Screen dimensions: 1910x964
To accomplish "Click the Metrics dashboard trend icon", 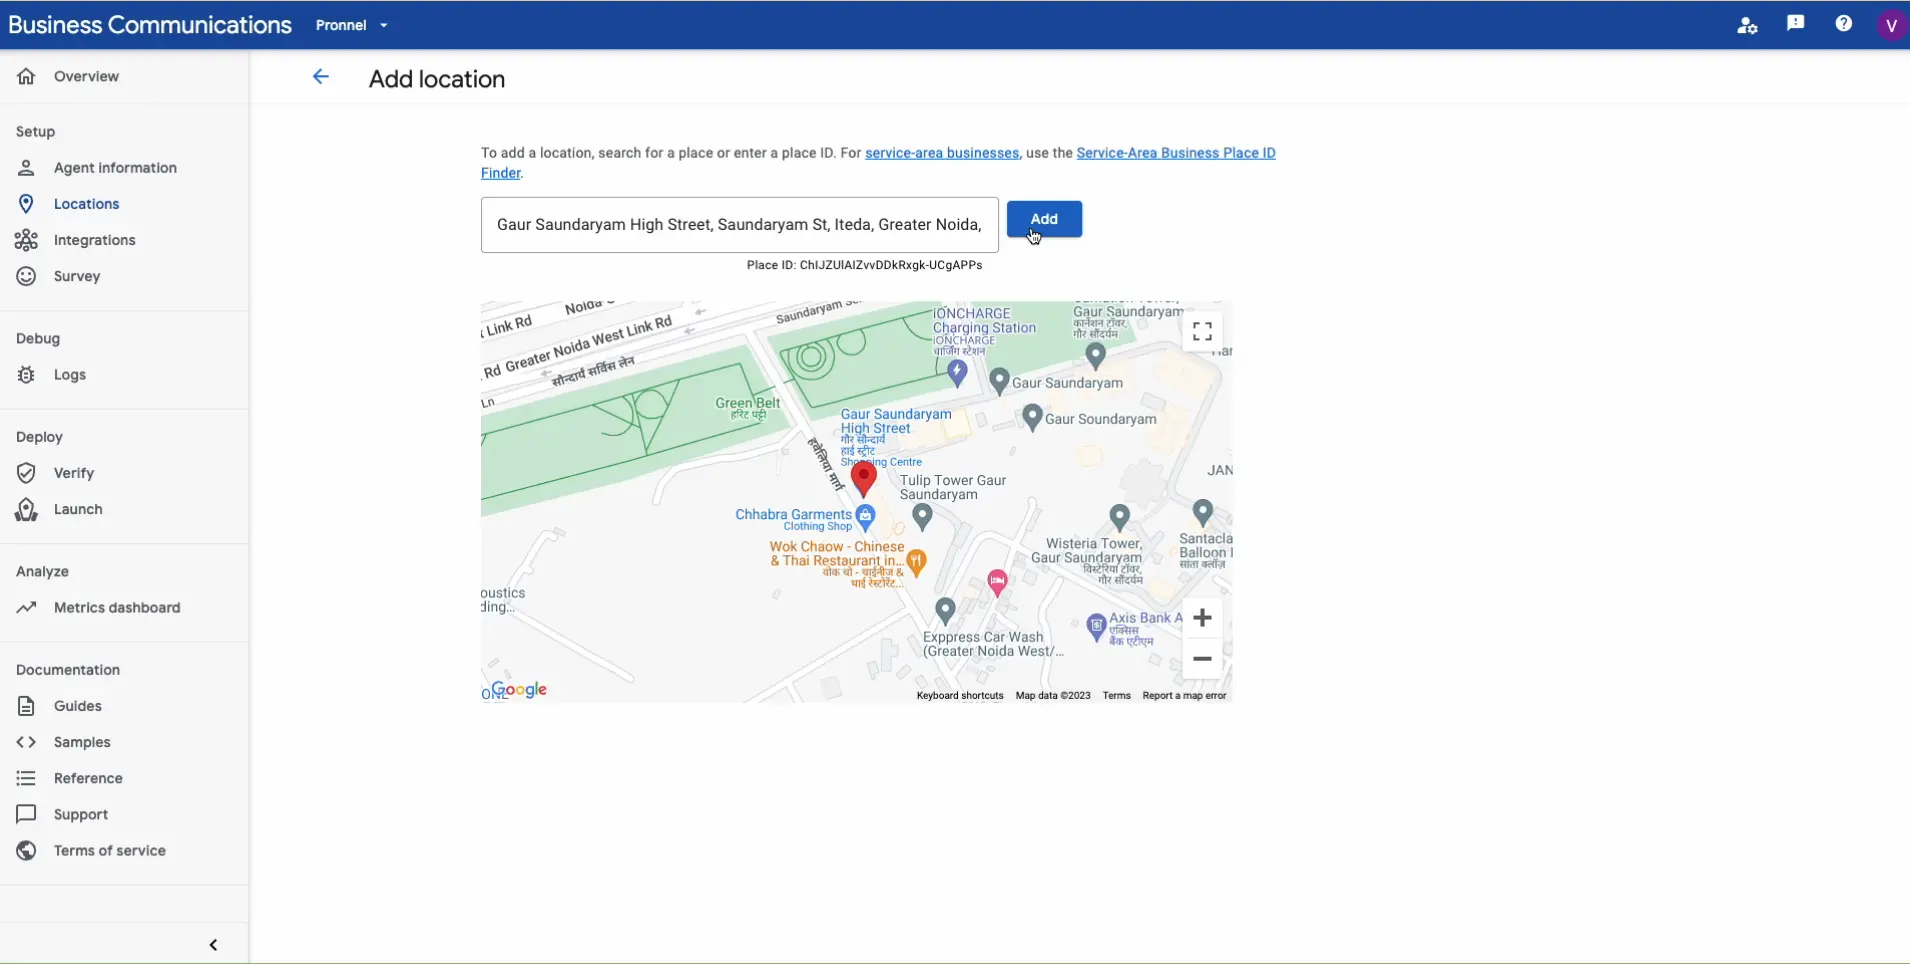I will tap(26, 608).
